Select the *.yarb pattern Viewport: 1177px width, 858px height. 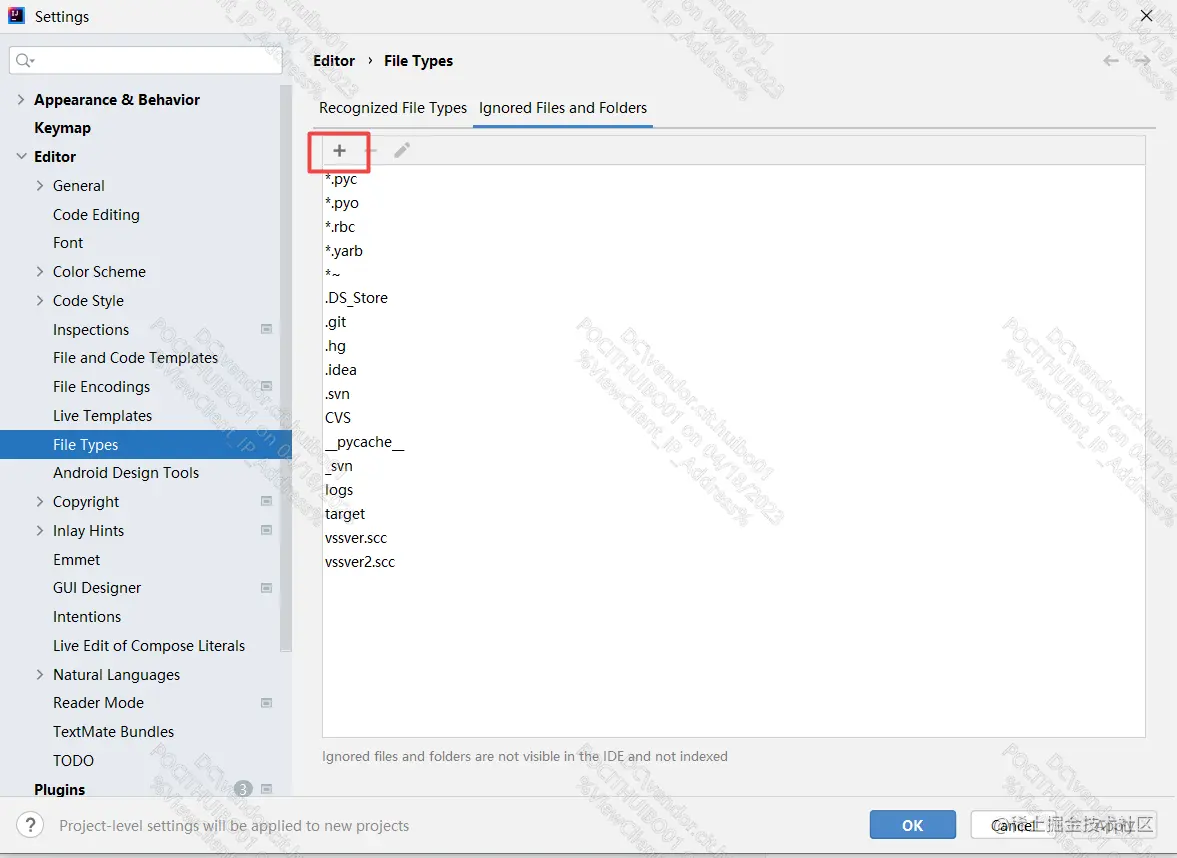pos(344,251)
